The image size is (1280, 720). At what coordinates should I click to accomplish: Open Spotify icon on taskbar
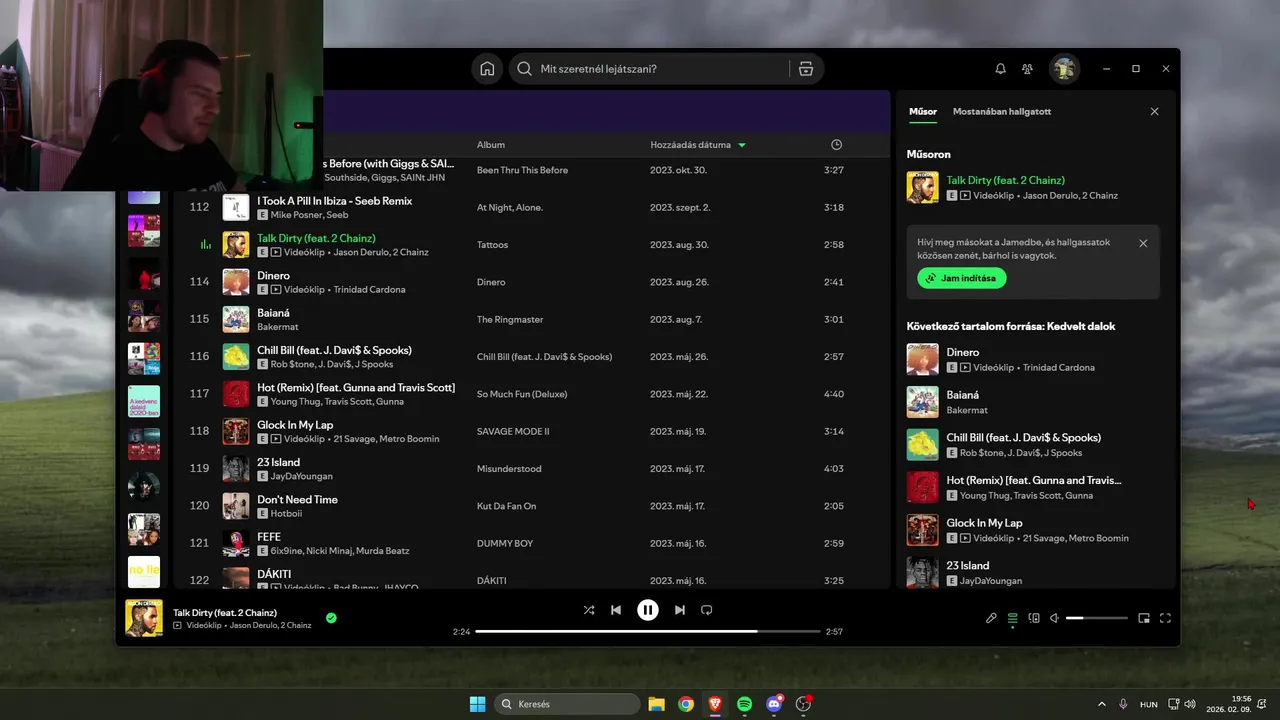click(745, 704)
